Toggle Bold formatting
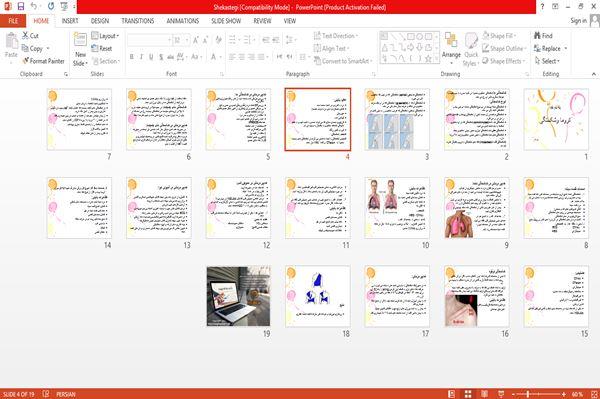Viewport: 600px width, 399px height. 132,57
